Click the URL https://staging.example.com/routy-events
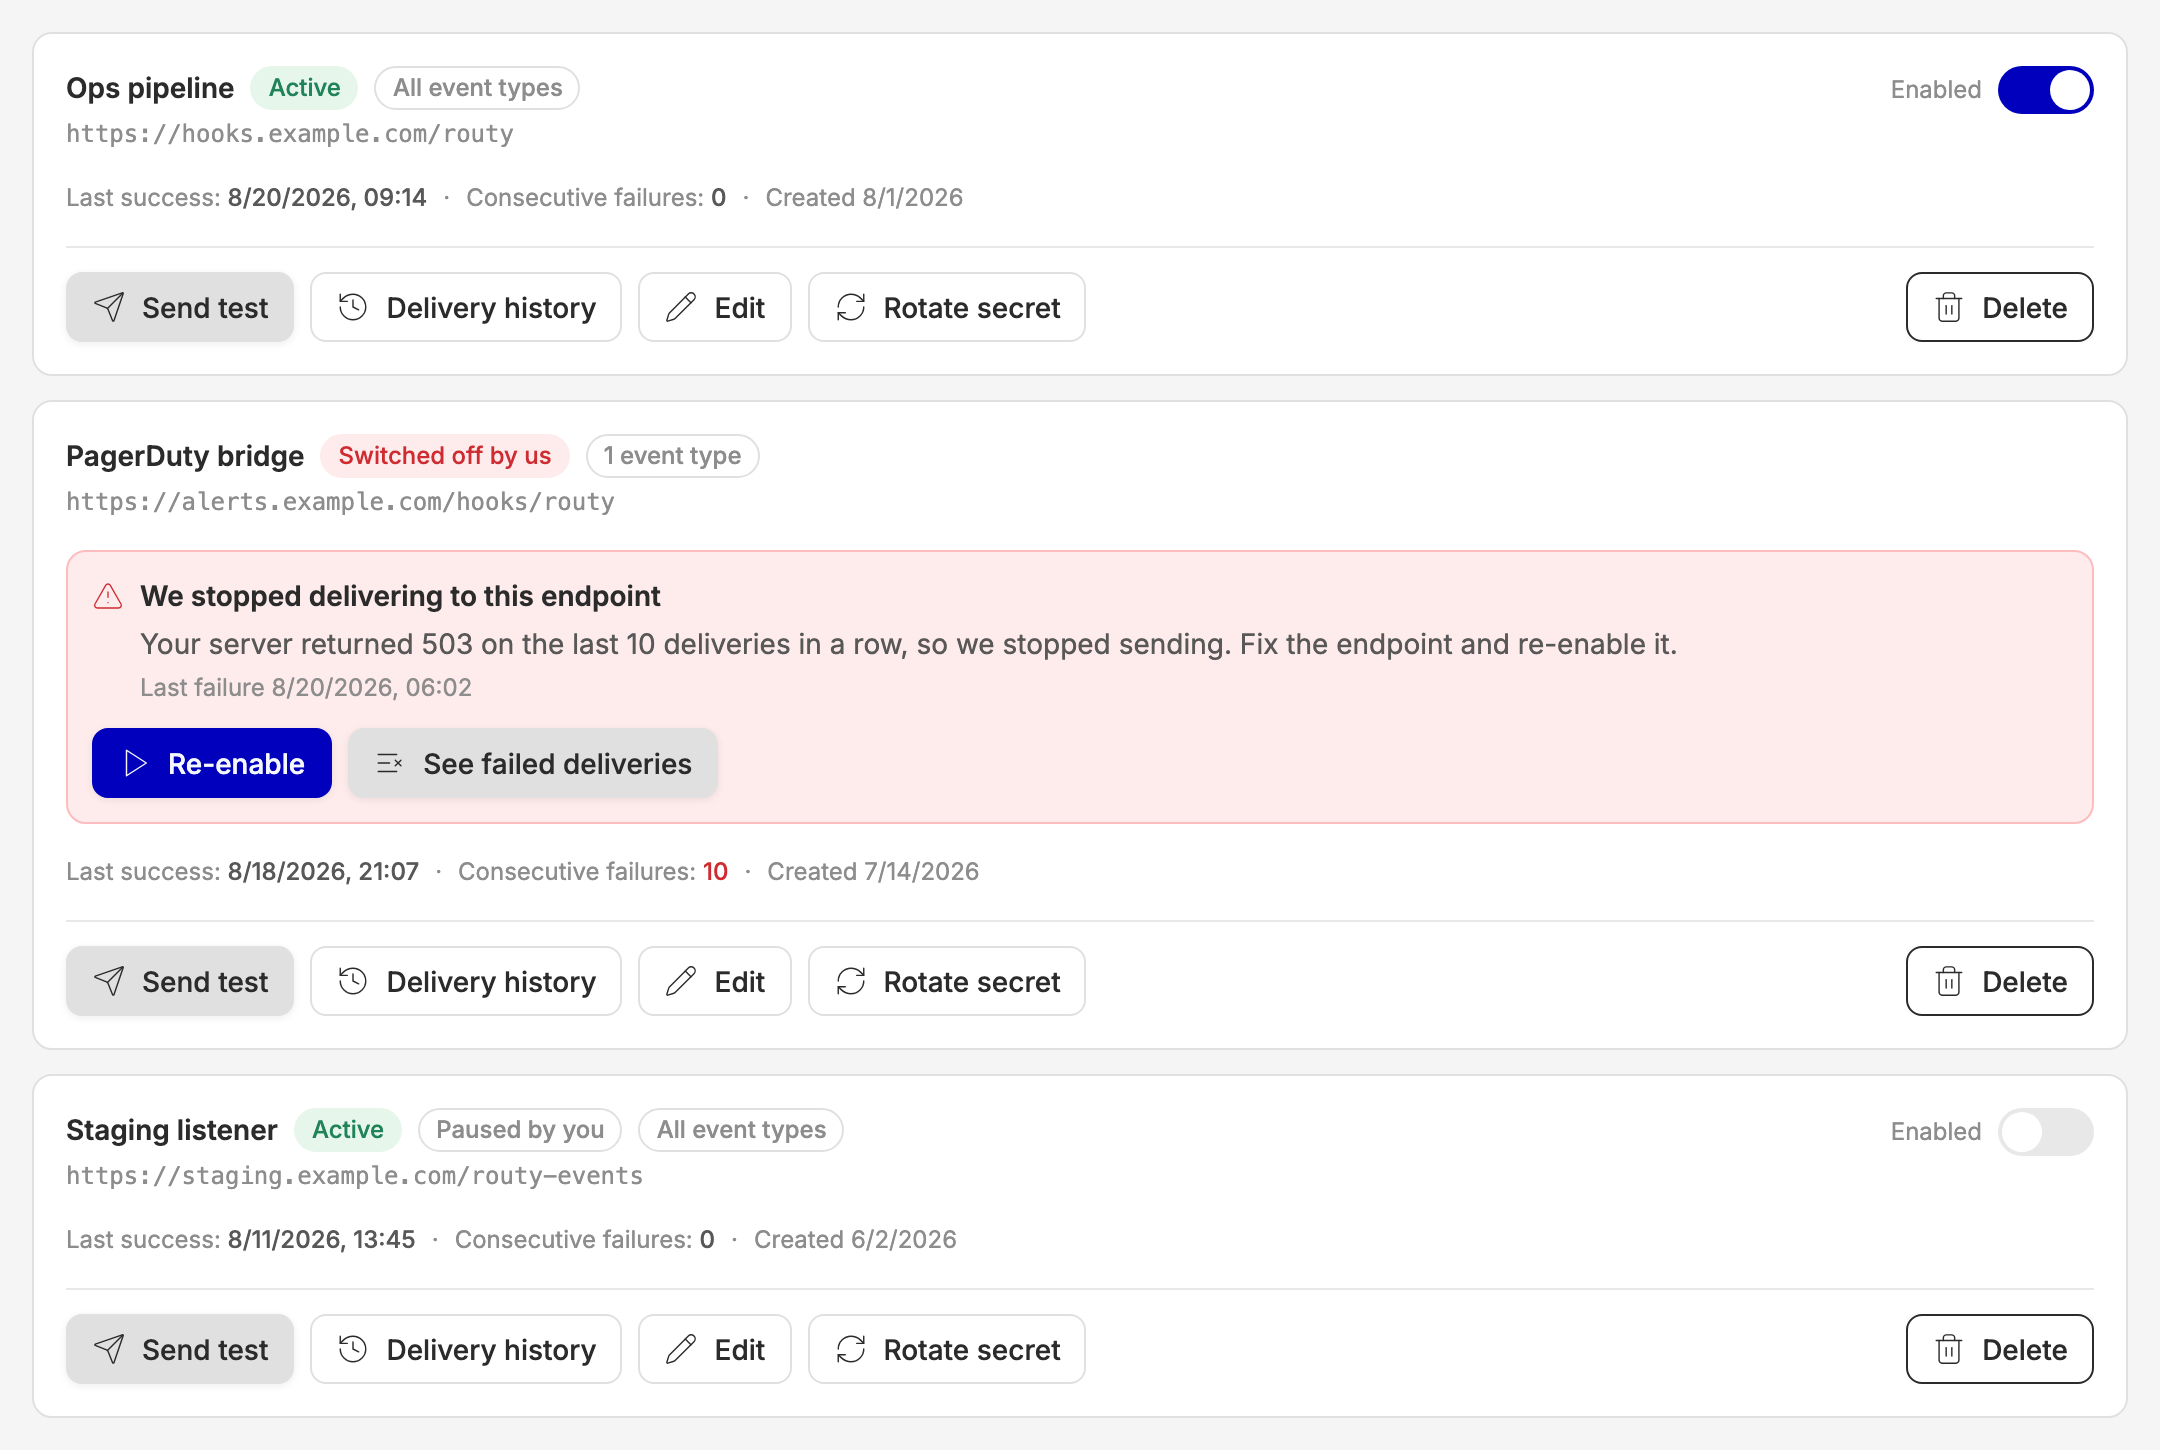The height and width of the screenshot is (1450, 2160). click(355, 1176)
